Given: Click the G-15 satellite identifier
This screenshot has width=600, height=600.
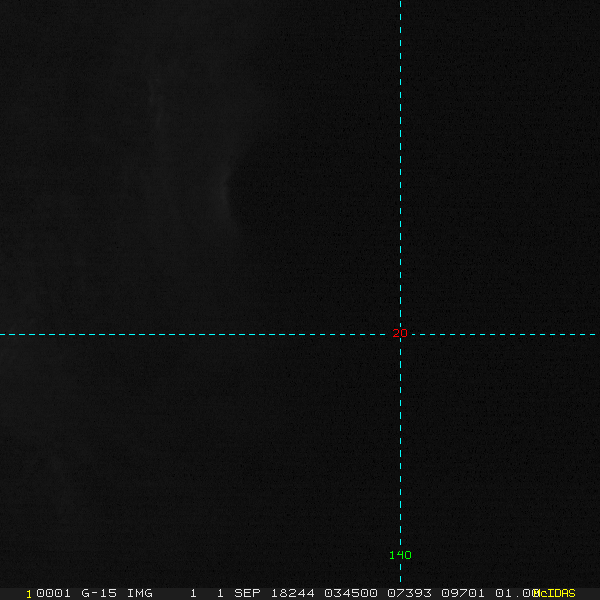Looking at the screenshot, I should [100, 593].
